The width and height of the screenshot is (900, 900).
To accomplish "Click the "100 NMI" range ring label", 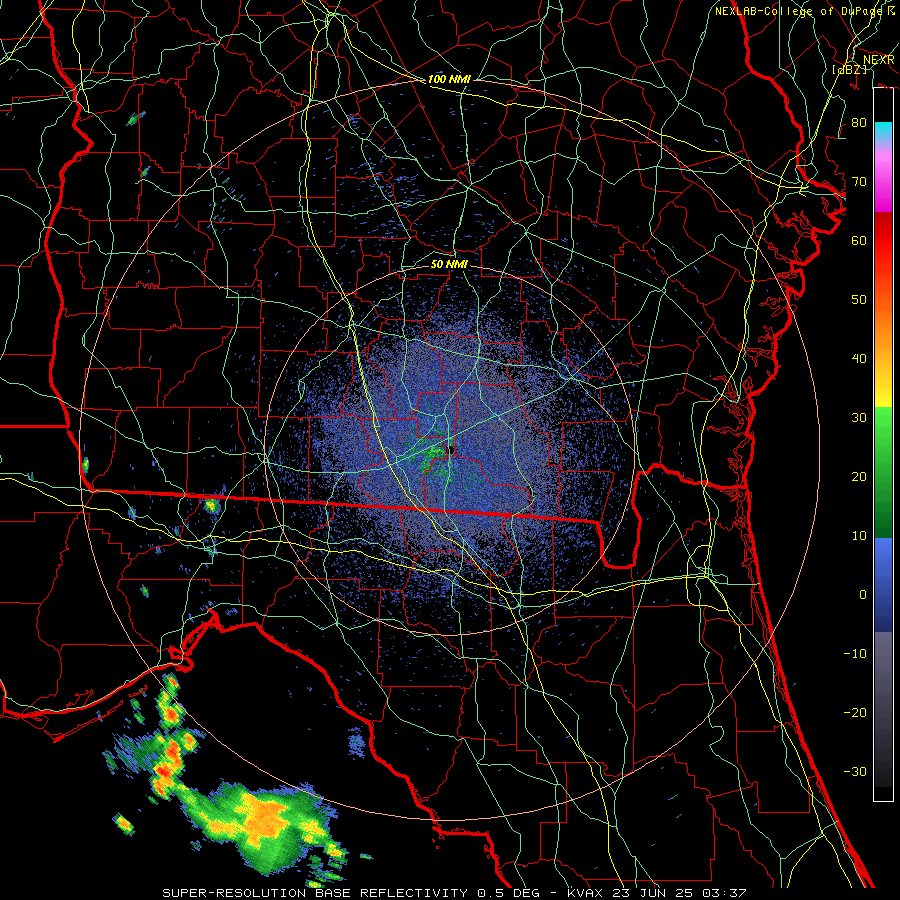I will (x=449, y=79).
